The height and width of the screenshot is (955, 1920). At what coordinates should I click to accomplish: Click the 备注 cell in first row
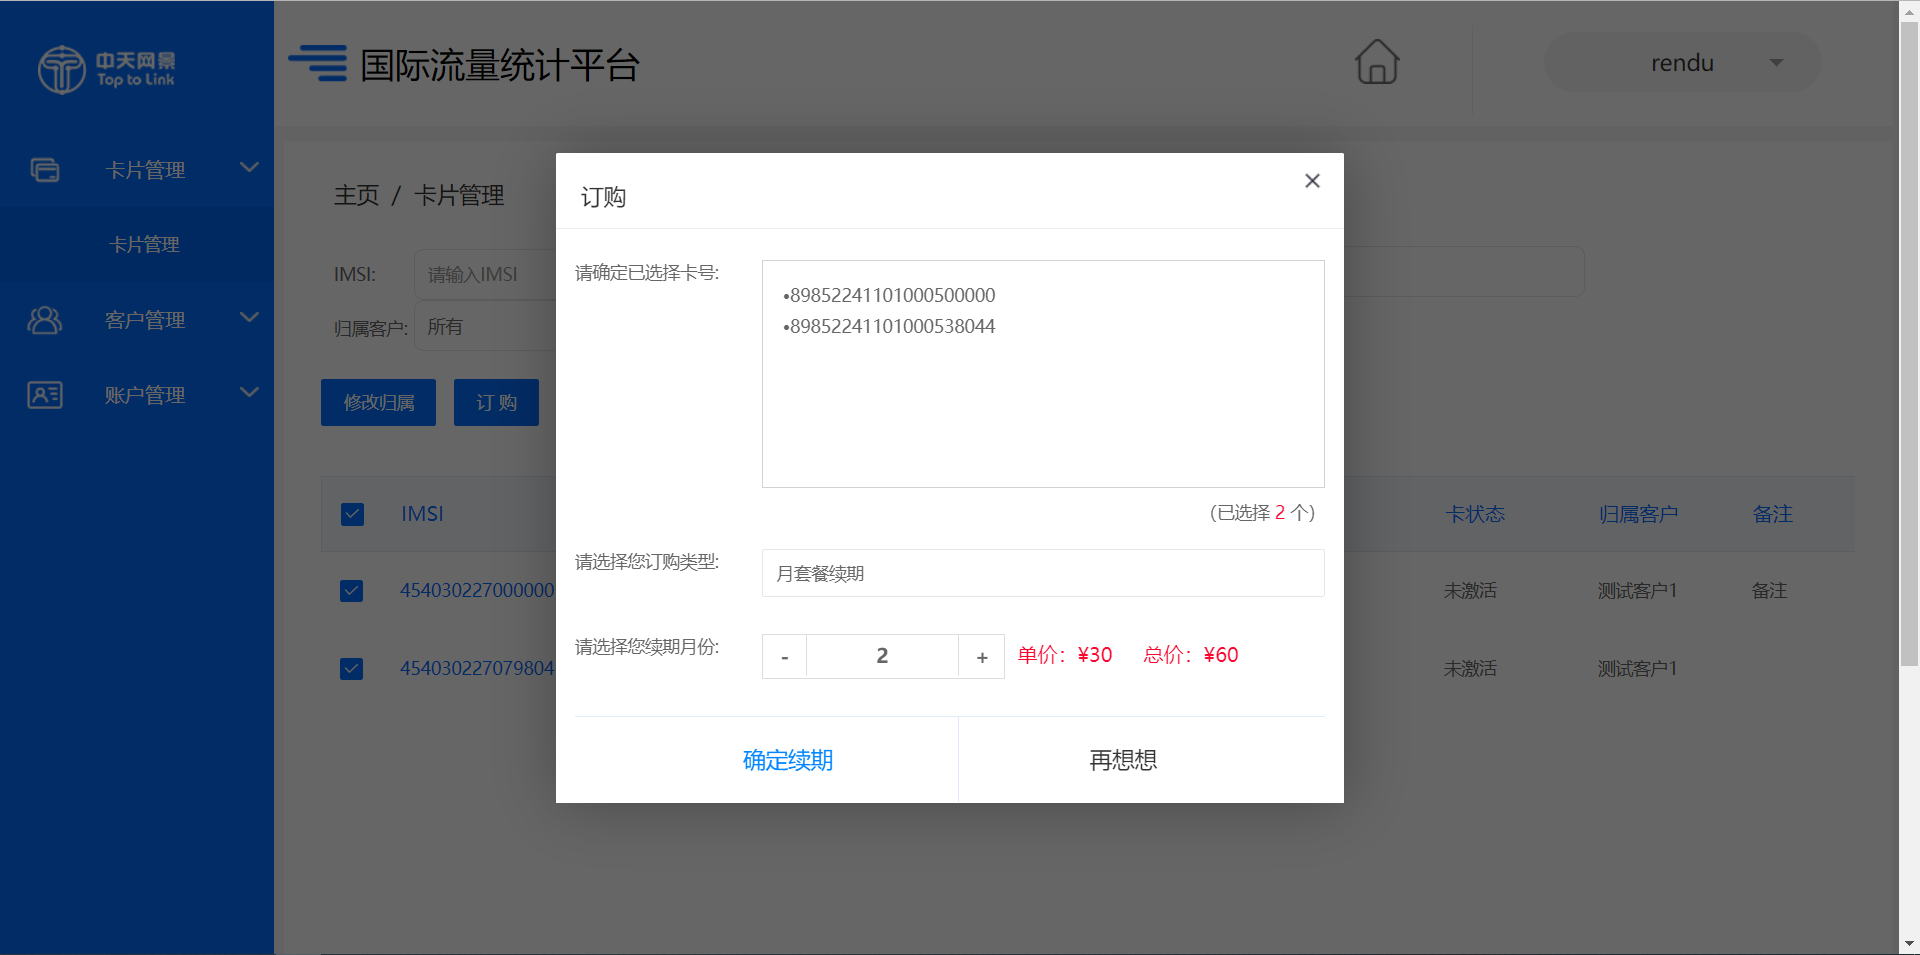point(1769,591)
